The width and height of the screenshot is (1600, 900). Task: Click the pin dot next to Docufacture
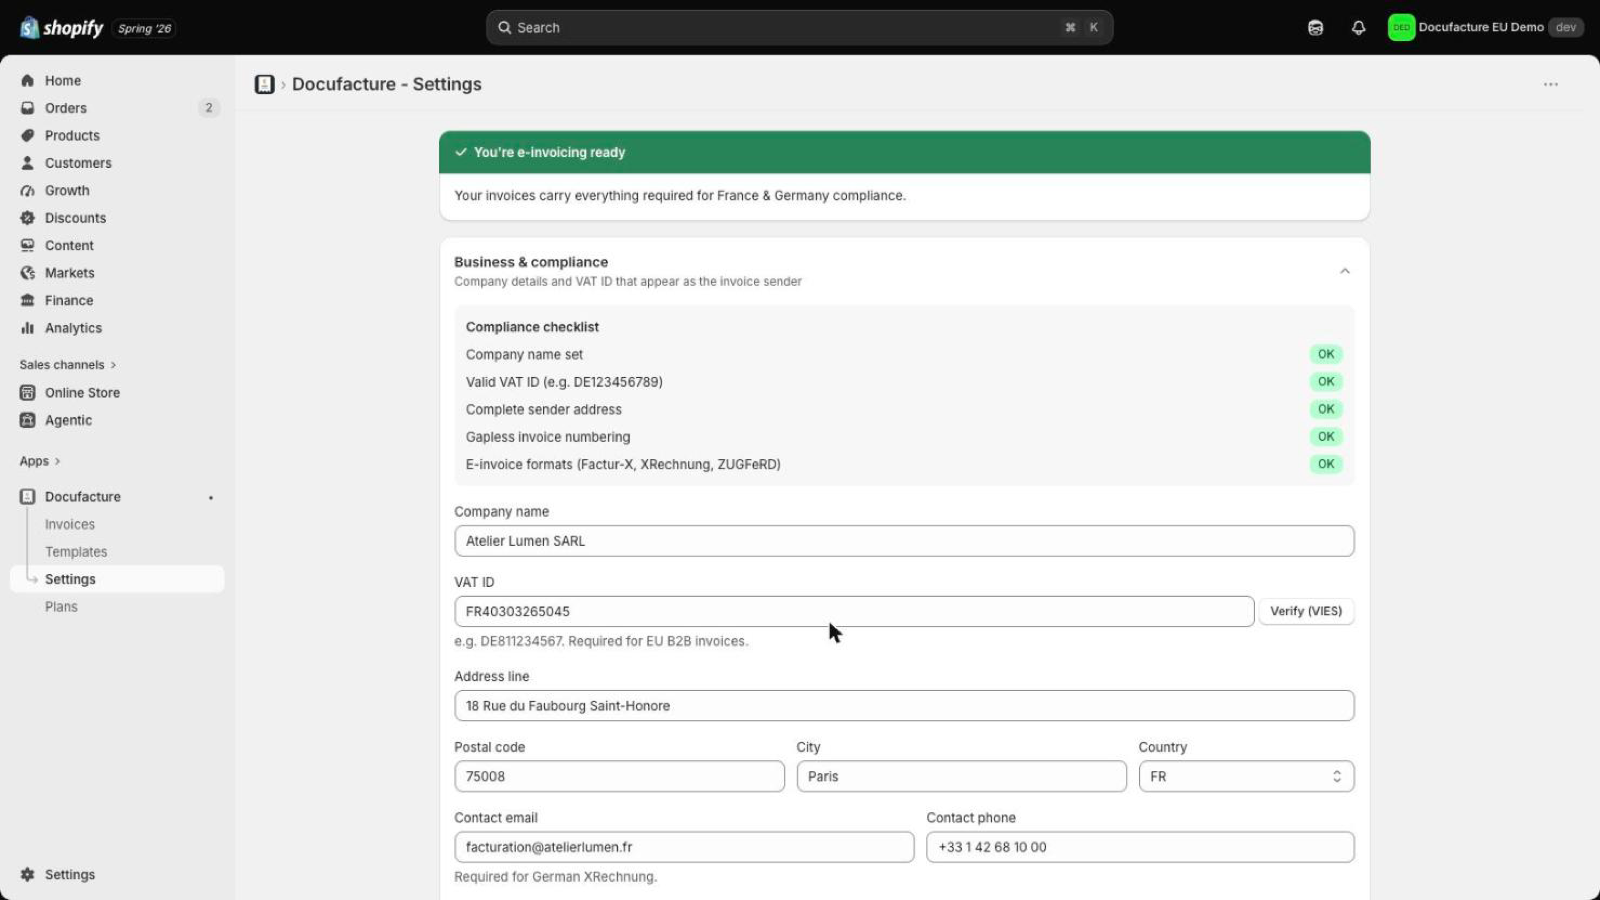pyautogui.click(x=211, y=498)
